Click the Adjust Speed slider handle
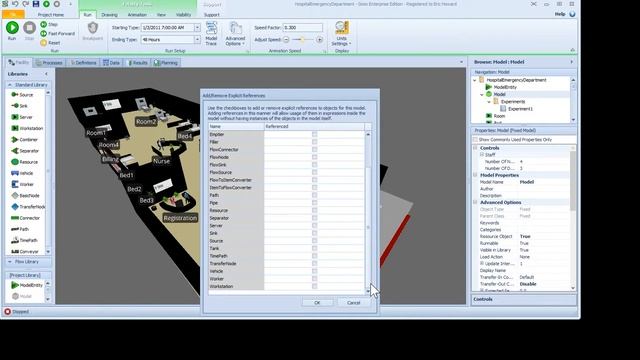The image size is (640, 360). point(302,40)
